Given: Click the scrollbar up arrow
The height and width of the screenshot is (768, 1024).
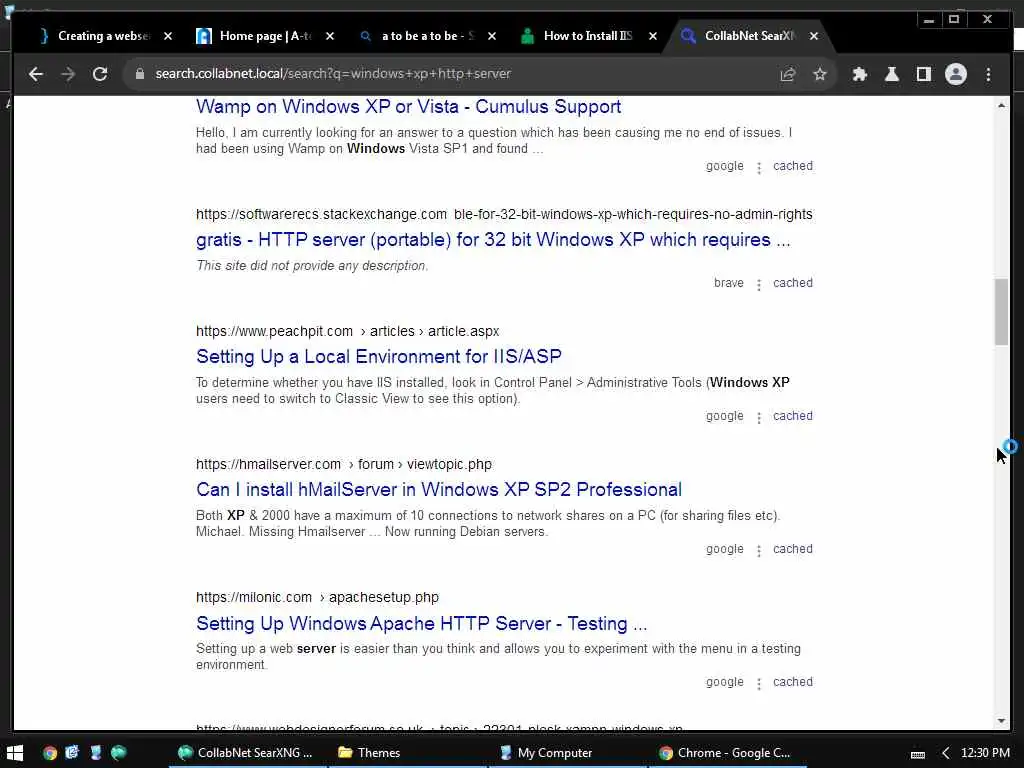Looking at the screenshot, I should tap(1001, 105).
